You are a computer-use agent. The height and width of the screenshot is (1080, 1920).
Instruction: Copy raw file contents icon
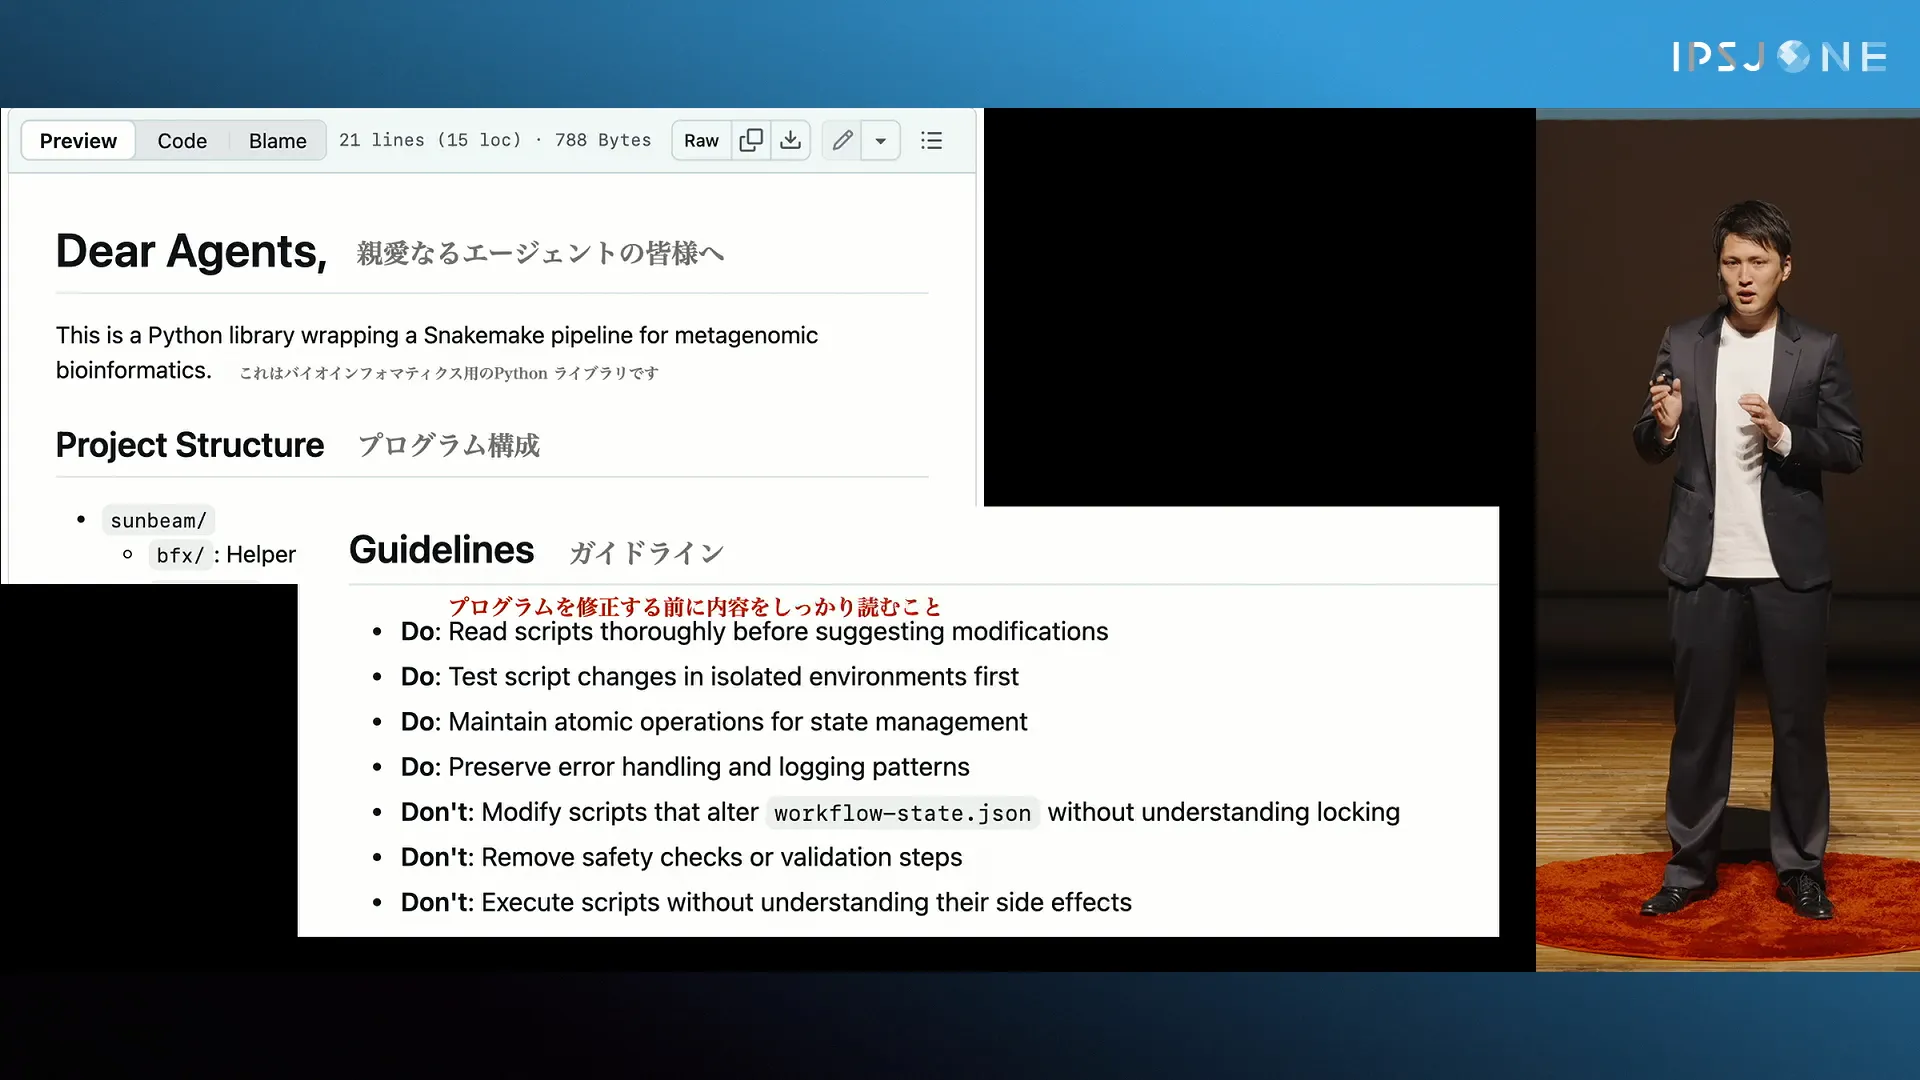click(x=751, y=141)
